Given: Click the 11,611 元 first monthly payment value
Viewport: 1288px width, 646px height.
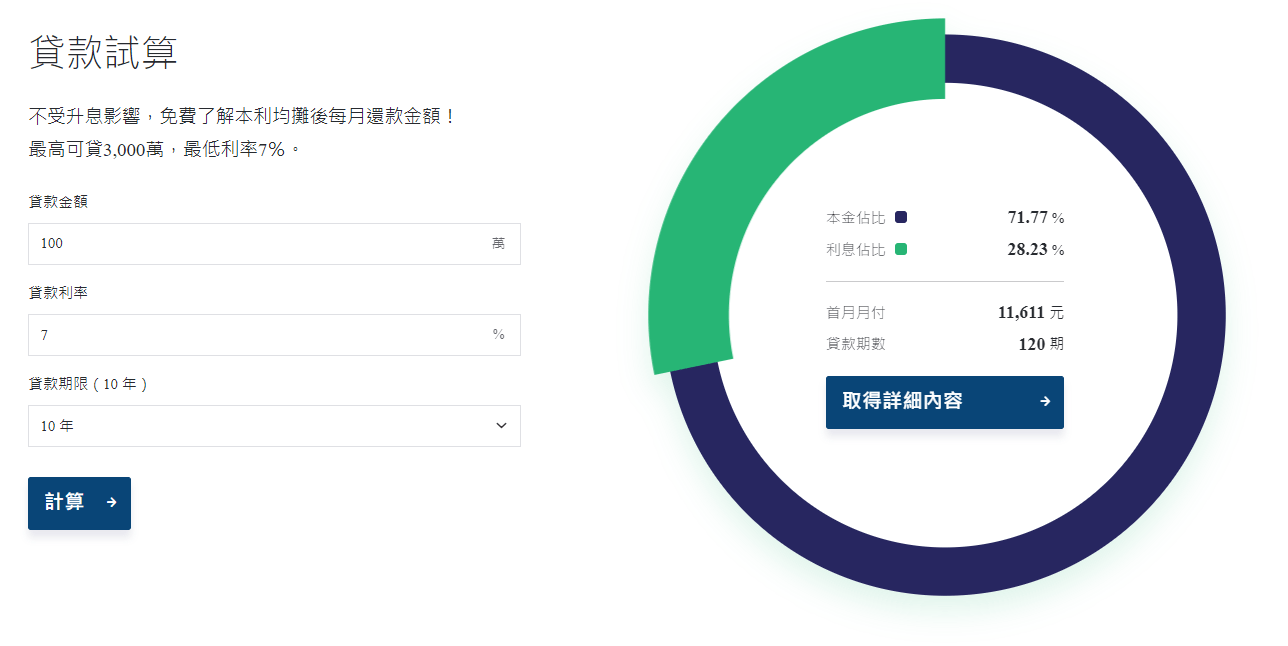Looking at the screenshot, I should click(1031, 313).
